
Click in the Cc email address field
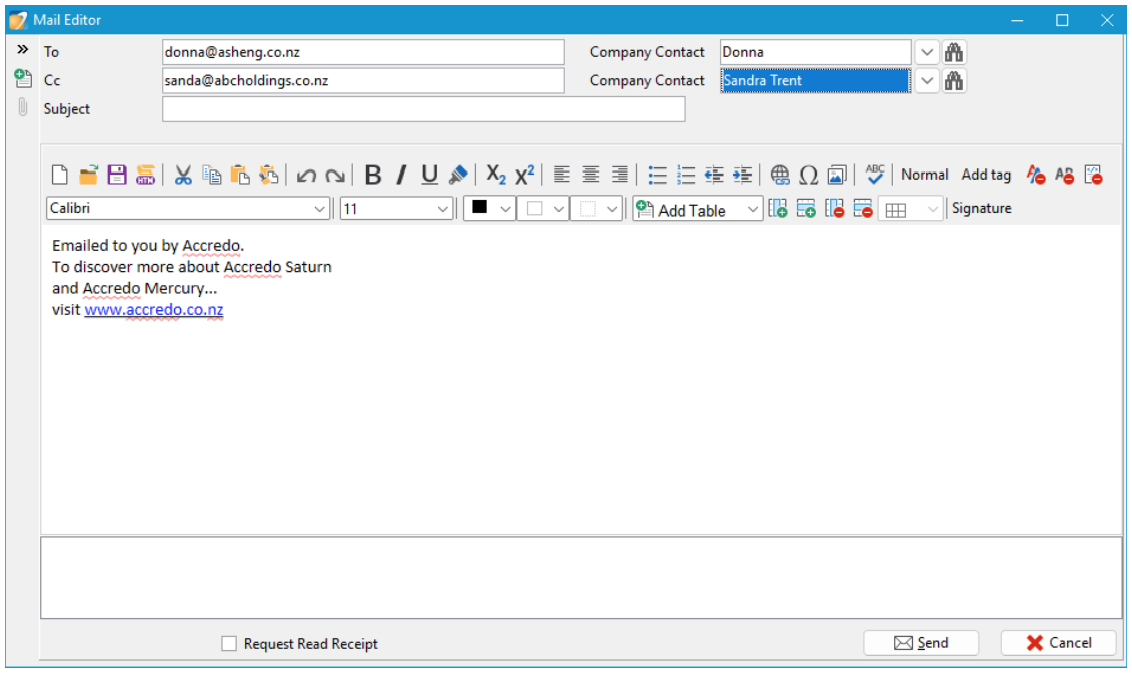point(363,80)
